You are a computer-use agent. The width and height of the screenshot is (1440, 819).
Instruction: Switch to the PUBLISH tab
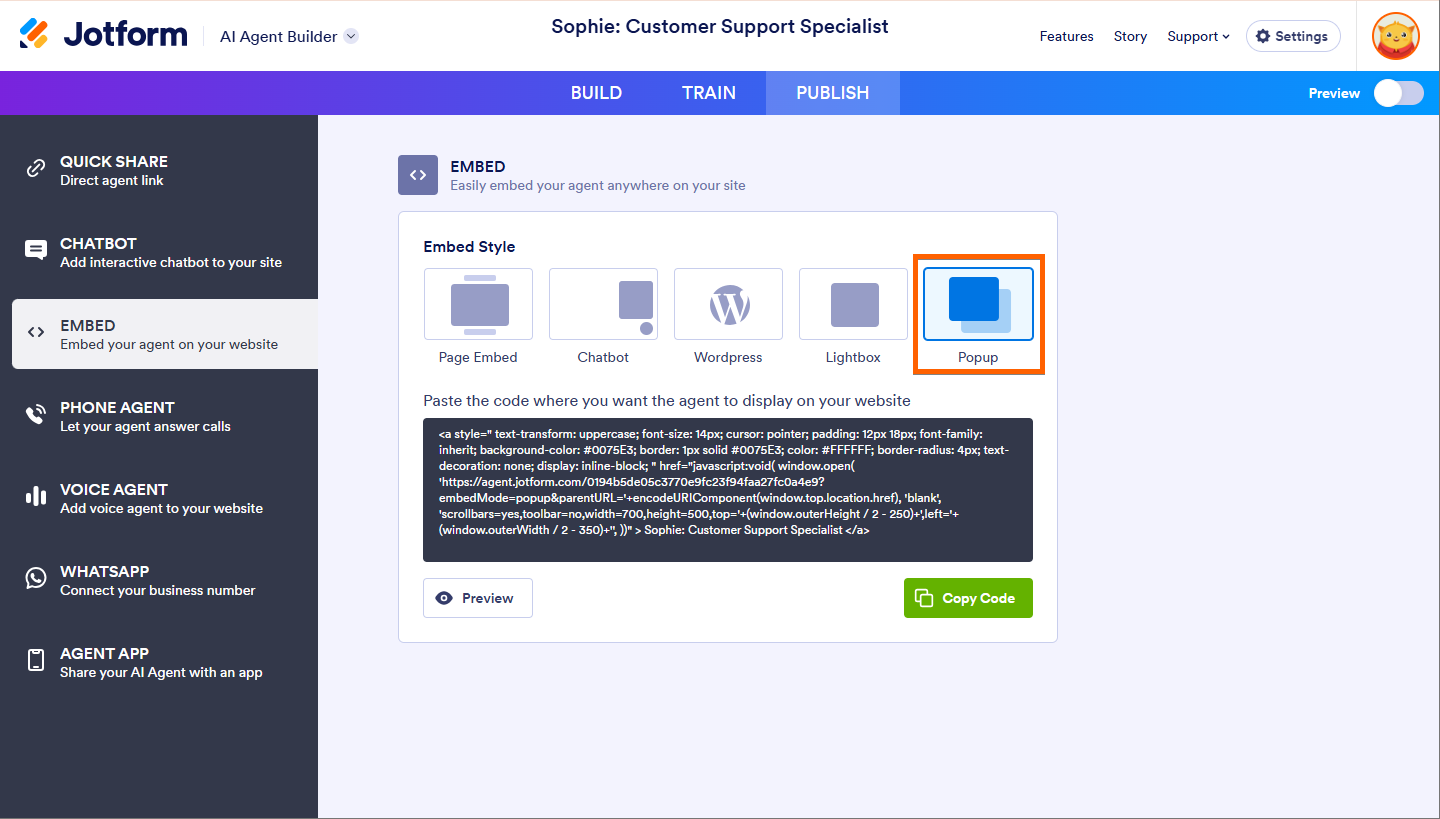point(833,93)
